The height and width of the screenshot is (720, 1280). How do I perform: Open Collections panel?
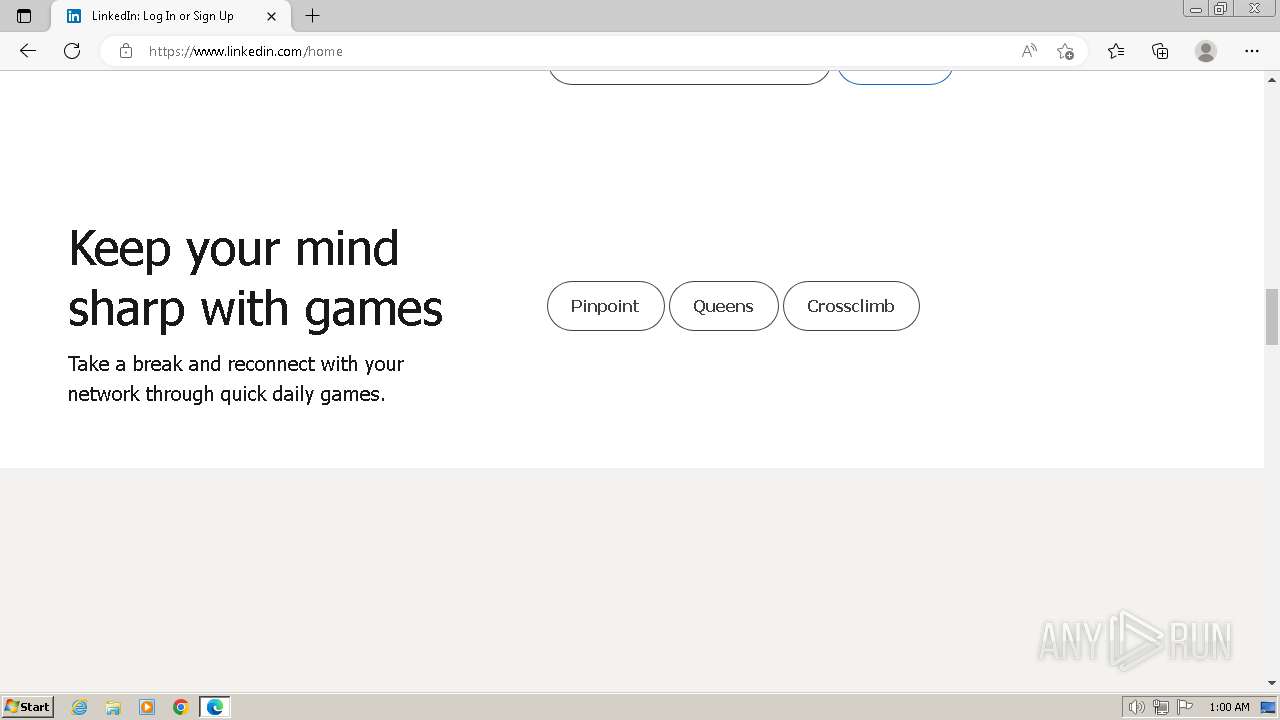click(x=1160, y=51)
